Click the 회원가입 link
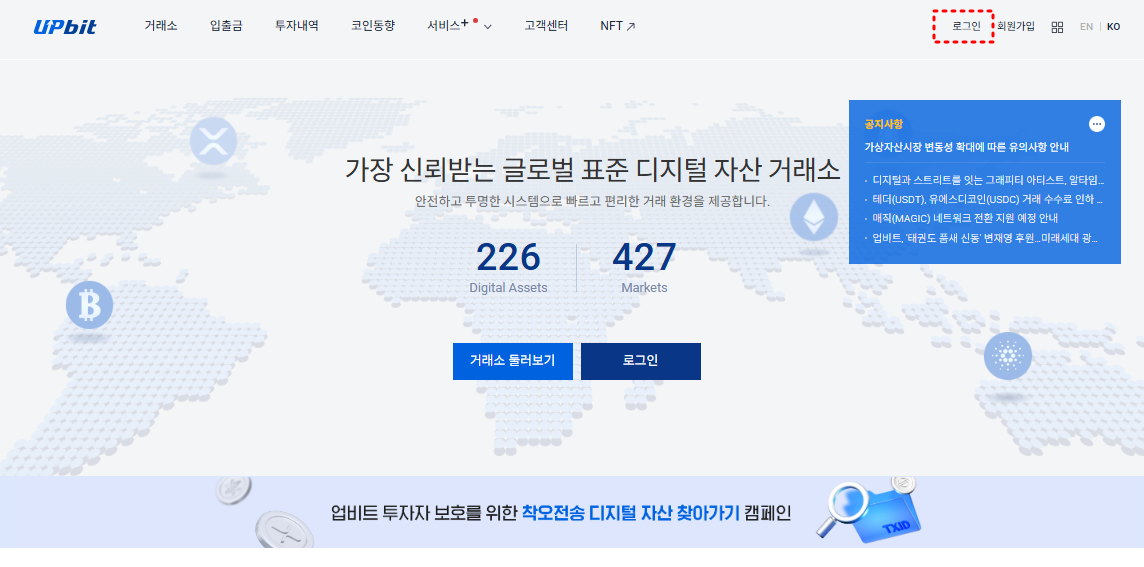 [x=1016, y=26]
